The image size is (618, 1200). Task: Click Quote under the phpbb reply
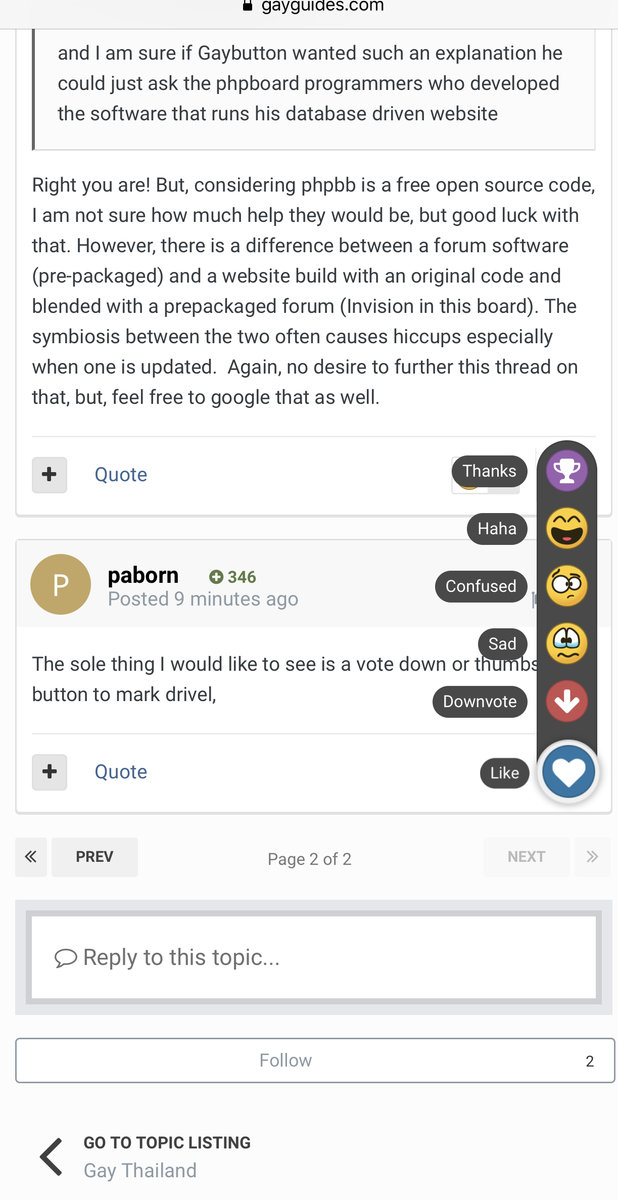click(x=121, y=475)
